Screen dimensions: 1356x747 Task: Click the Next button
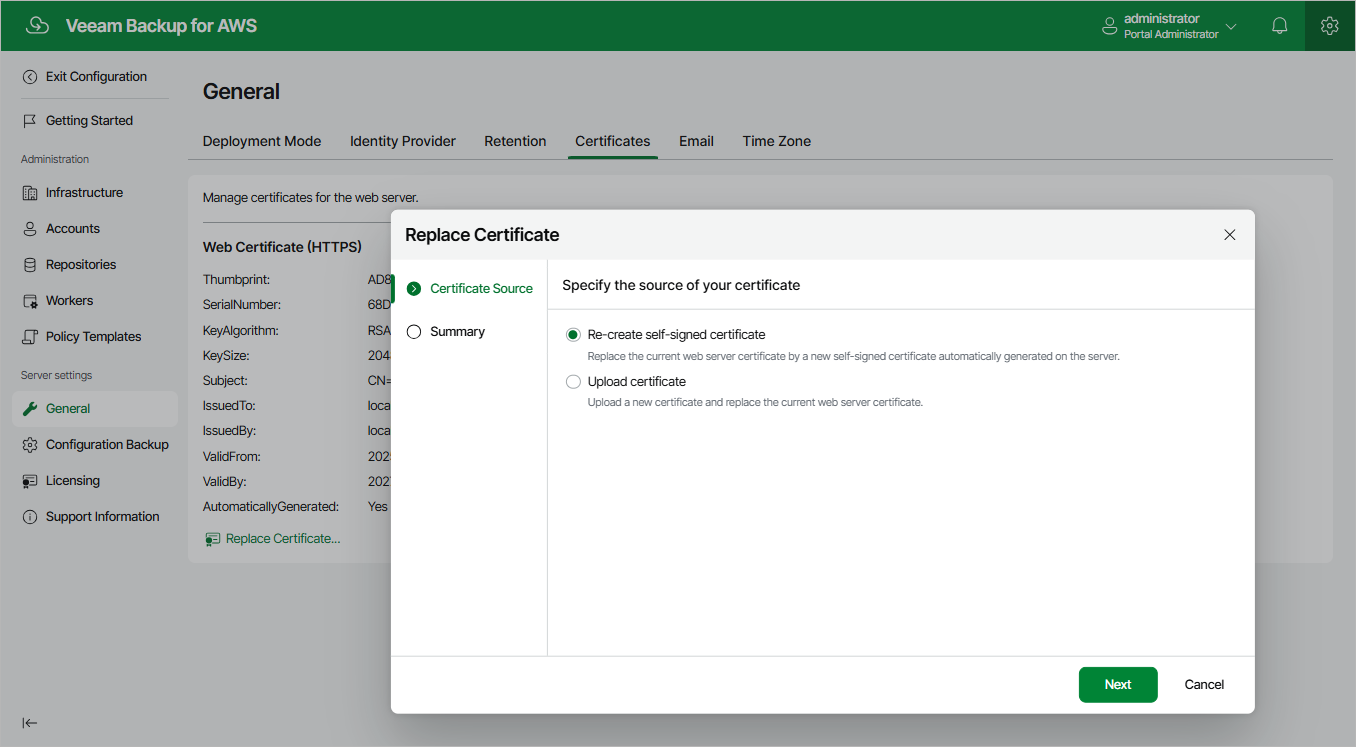pyautogui.click(x=1118, y=685)
